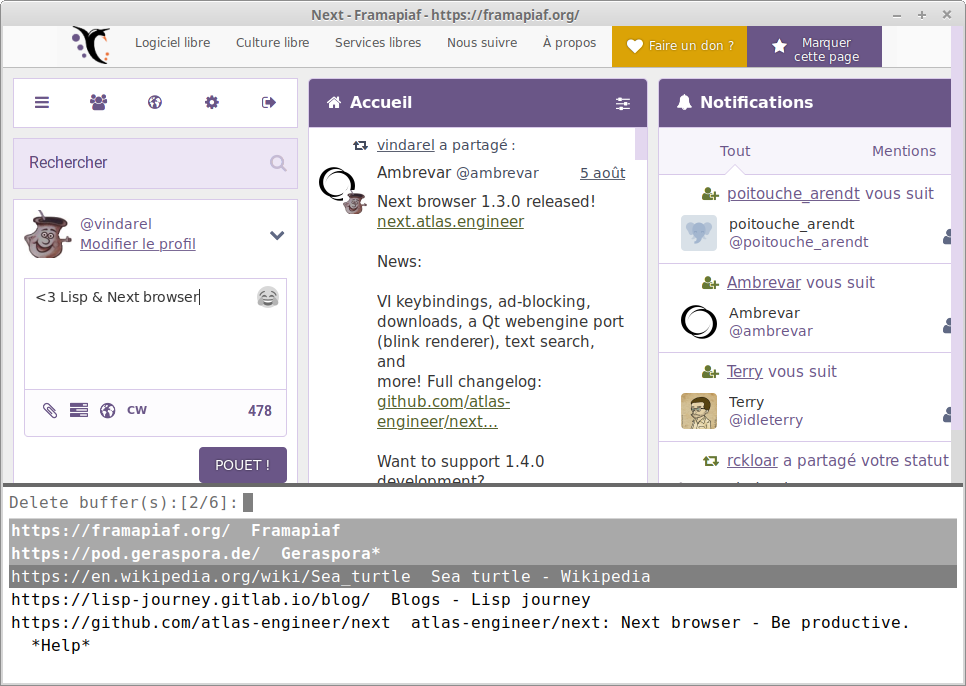The image size is (966, 686).
Task: Open the 5 août post date link
Action: click(x=603, y=173)
